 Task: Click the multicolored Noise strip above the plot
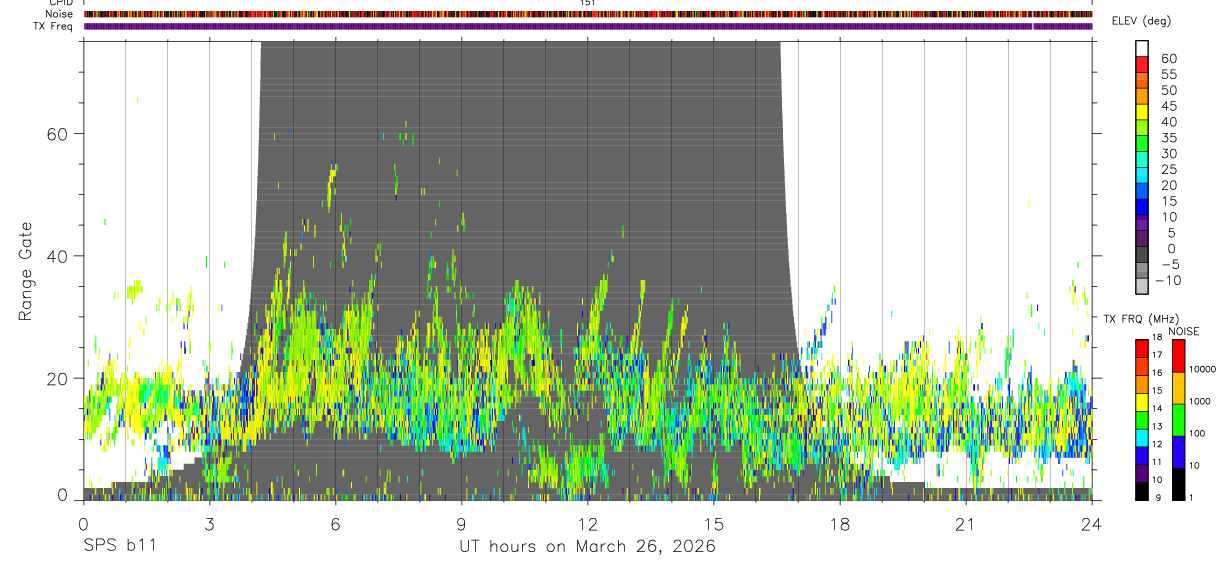[x=587, y=14]
